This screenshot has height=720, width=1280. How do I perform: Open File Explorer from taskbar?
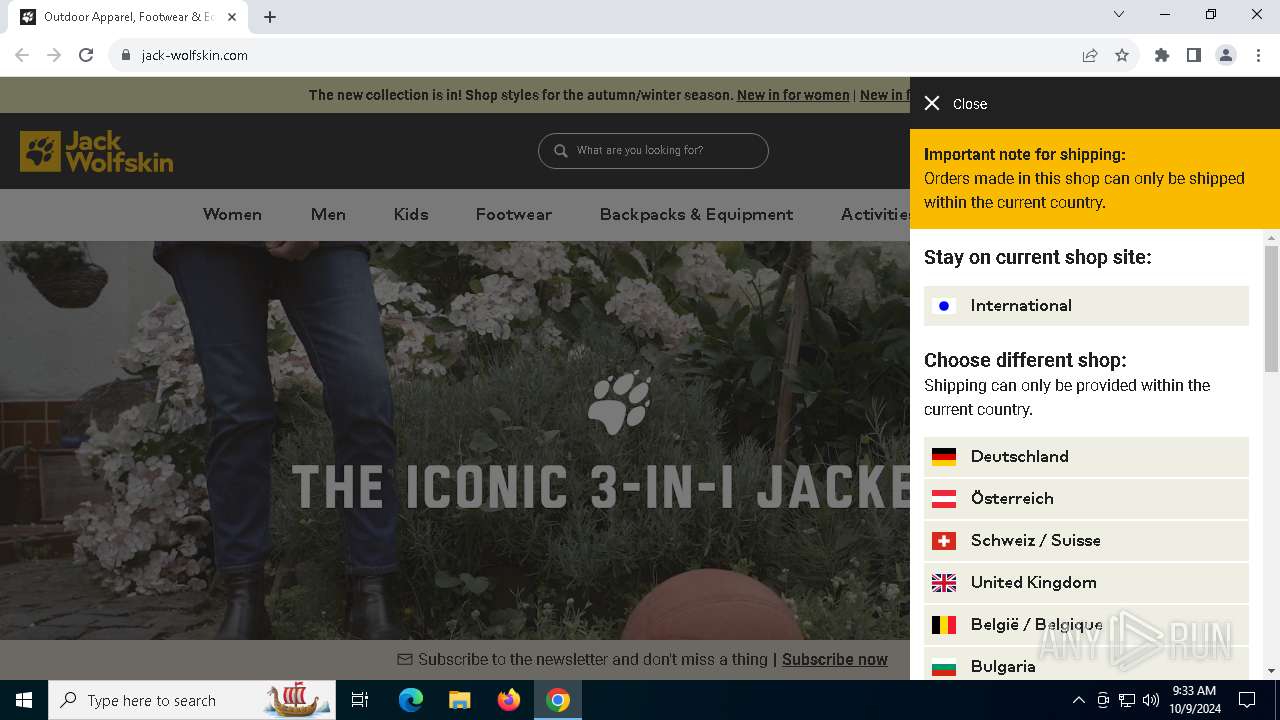[459, 700]
